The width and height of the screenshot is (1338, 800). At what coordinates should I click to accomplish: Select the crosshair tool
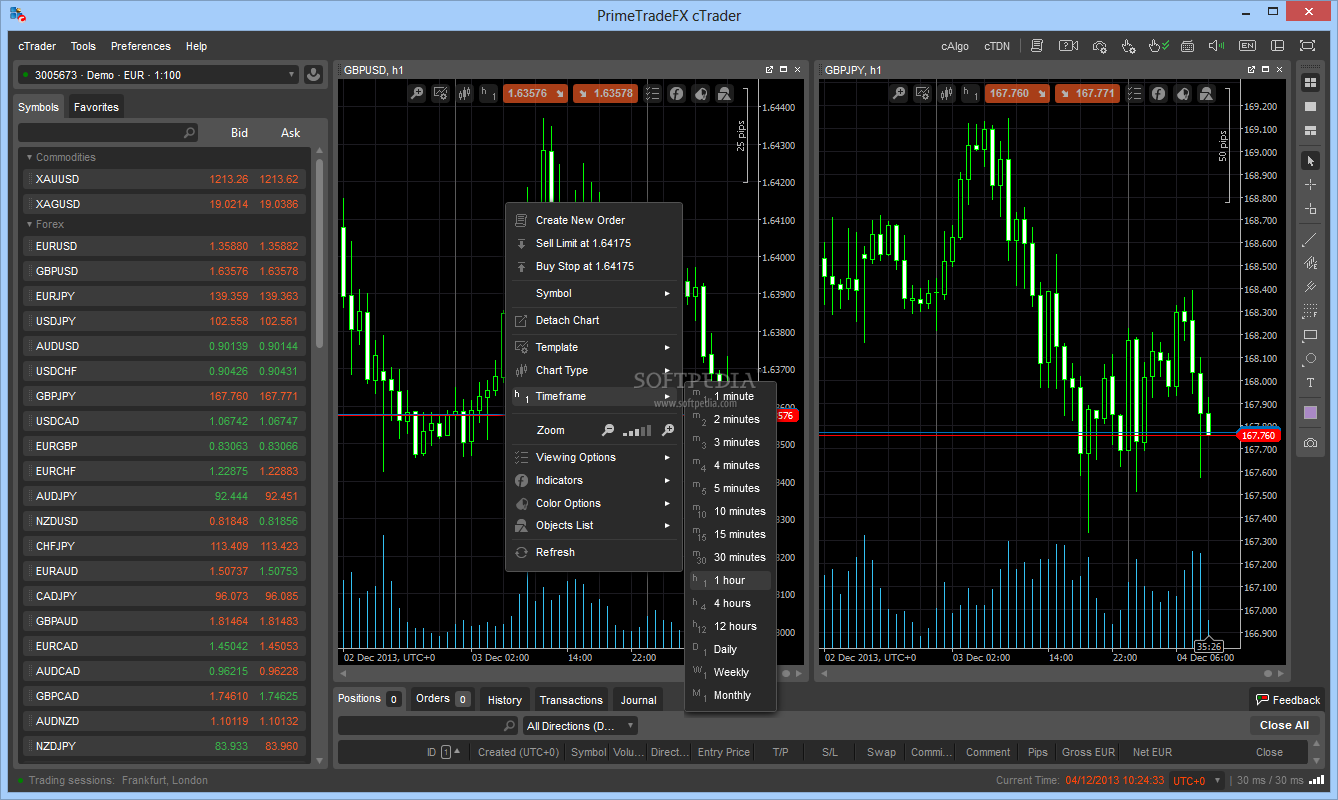coord(1310,185)
